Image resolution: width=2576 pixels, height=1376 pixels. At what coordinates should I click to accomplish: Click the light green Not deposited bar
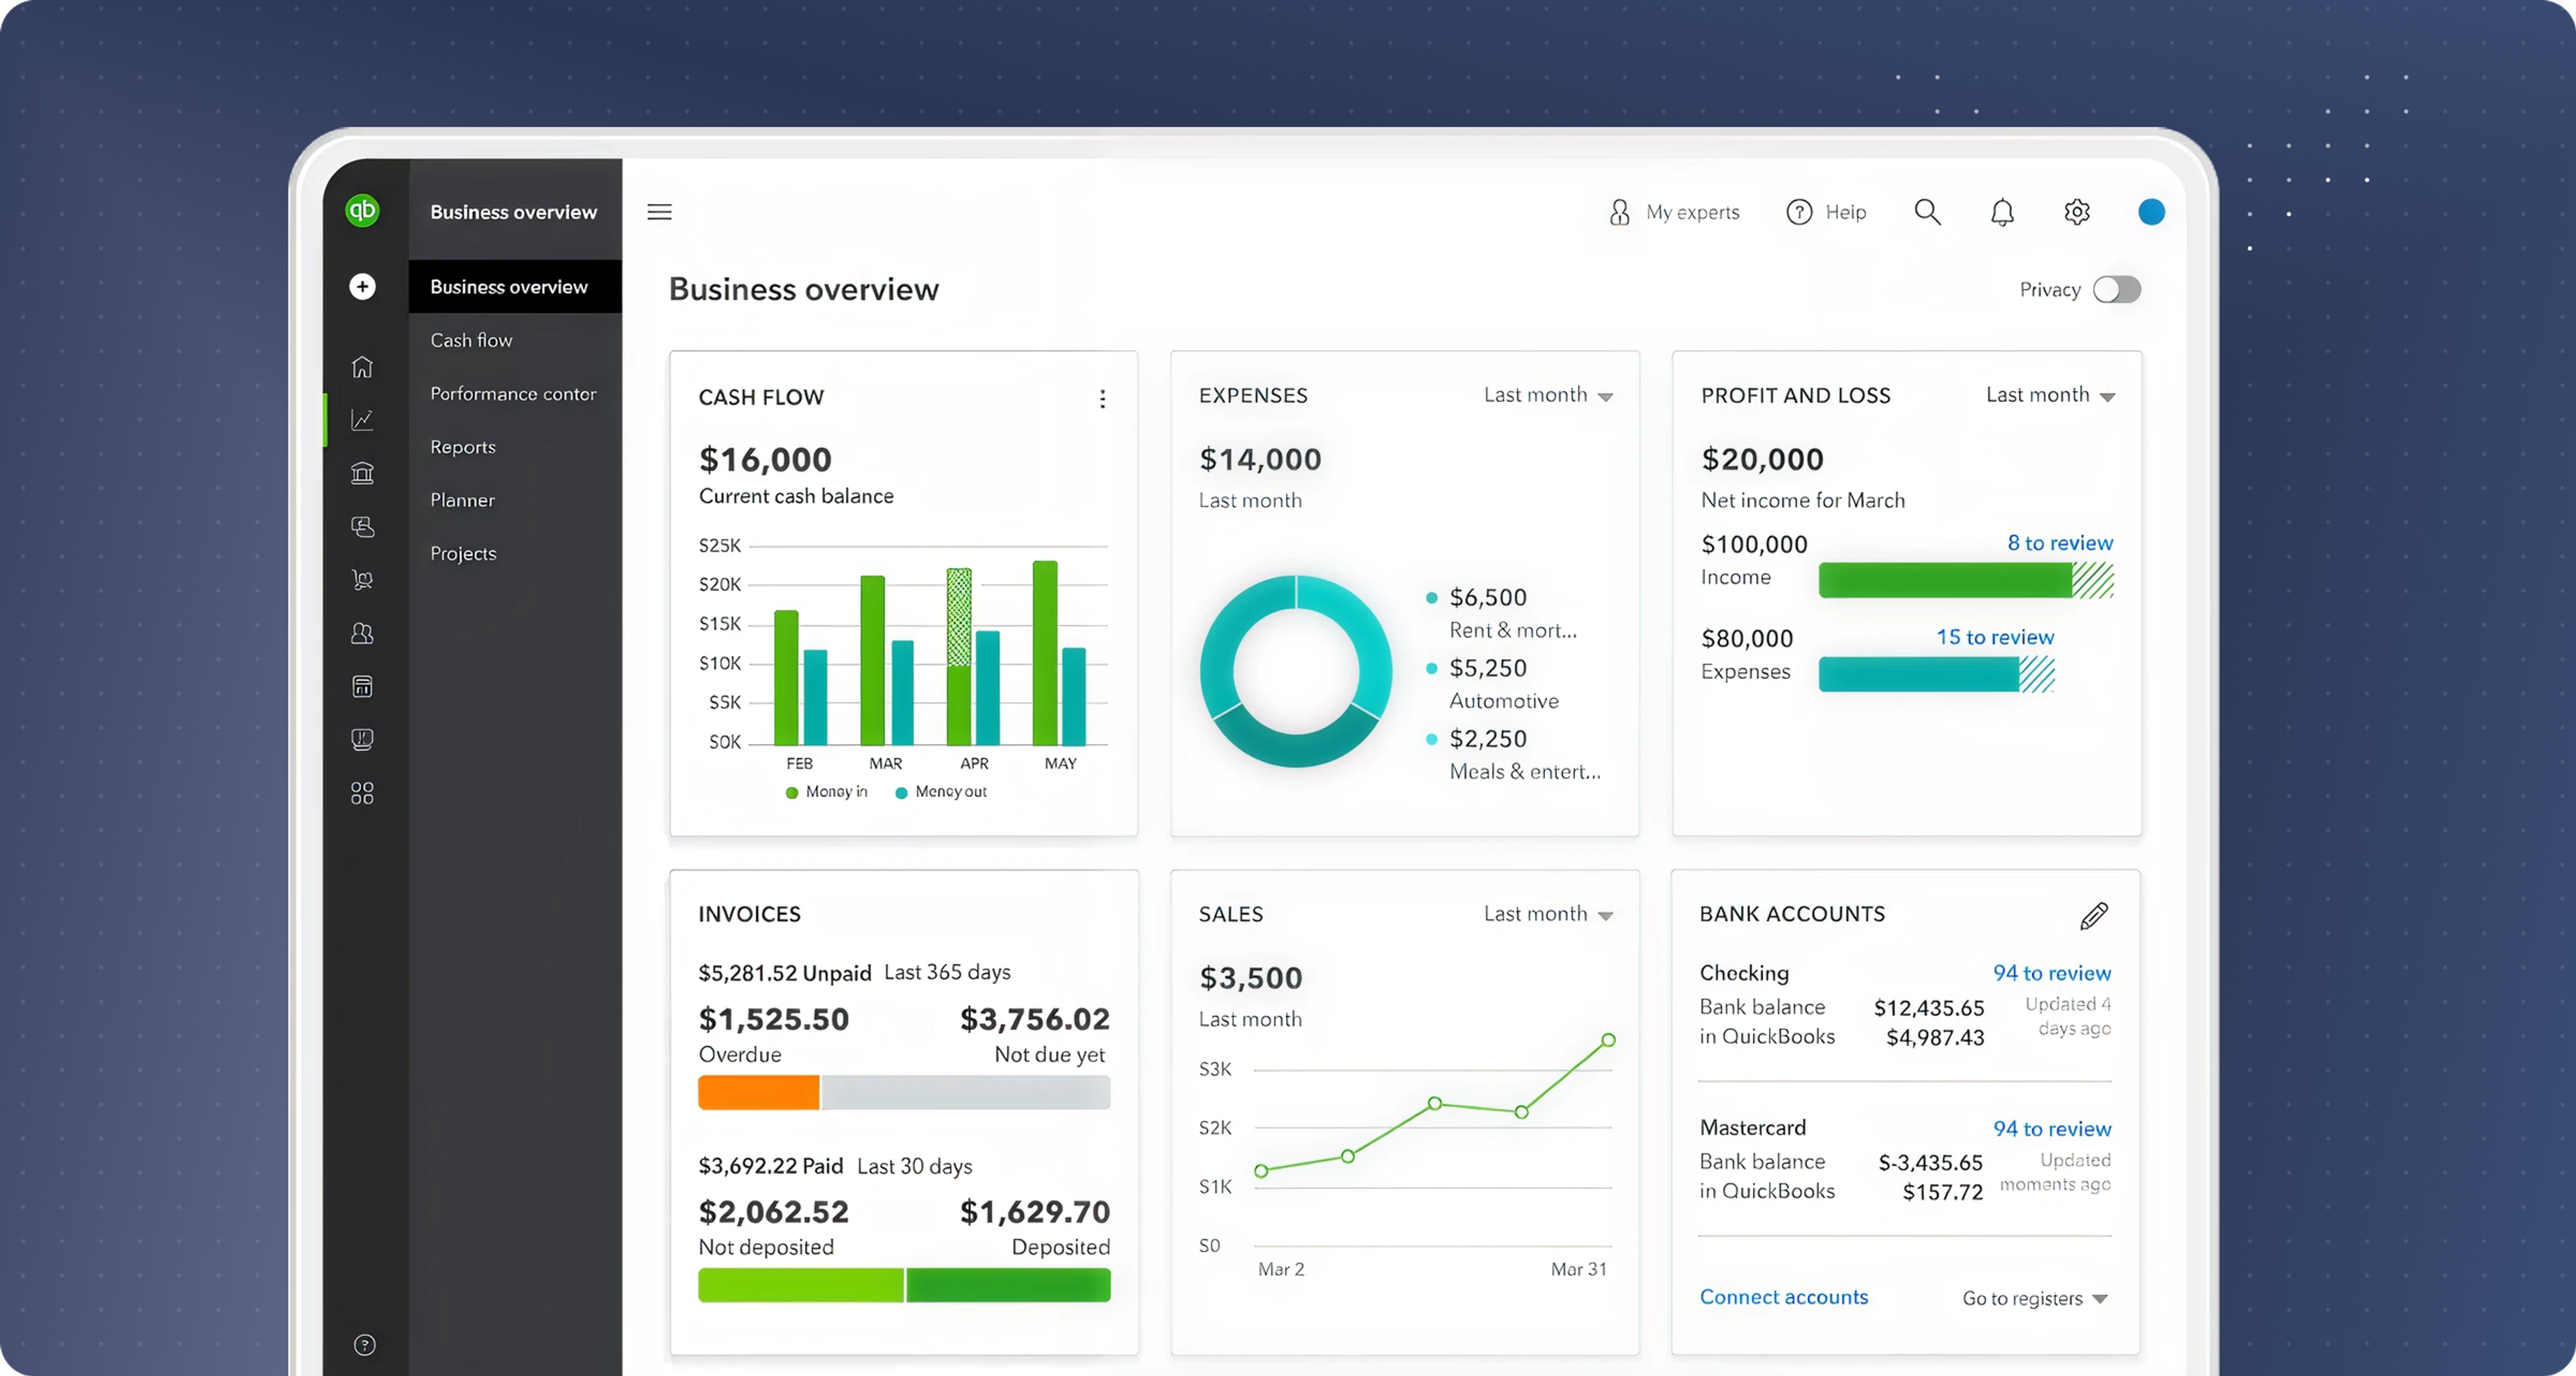[800, 1285]
